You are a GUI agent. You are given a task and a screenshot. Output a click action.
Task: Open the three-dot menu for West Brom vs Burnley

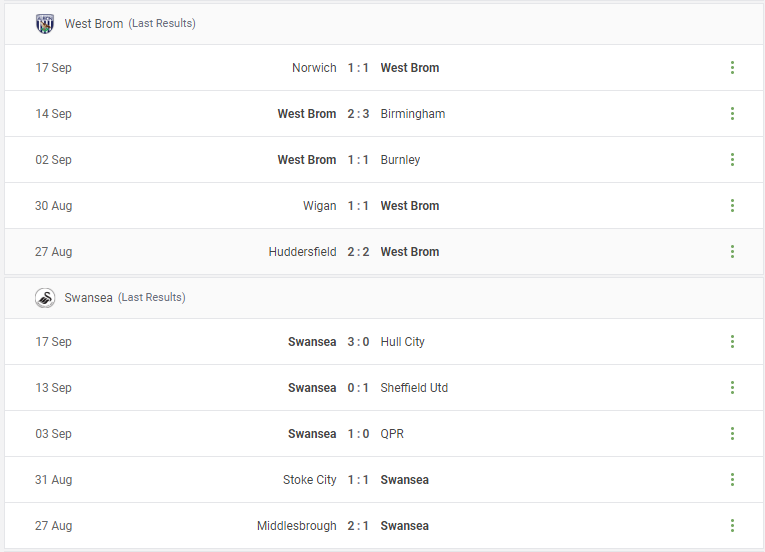pyautogui.click(x=732, y=160)
